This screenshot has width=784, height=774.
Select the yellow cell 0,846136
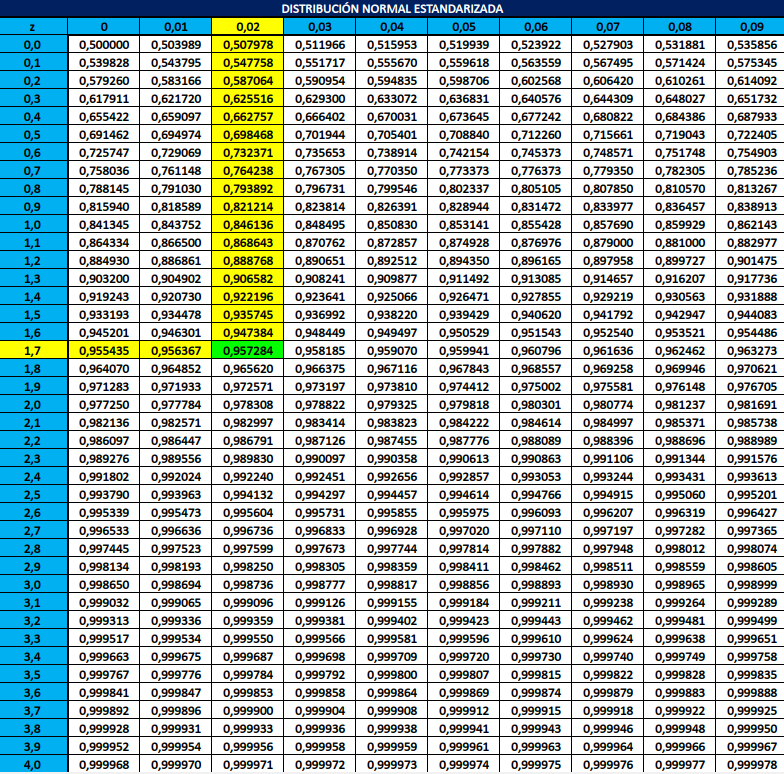(x=247, y=225)
